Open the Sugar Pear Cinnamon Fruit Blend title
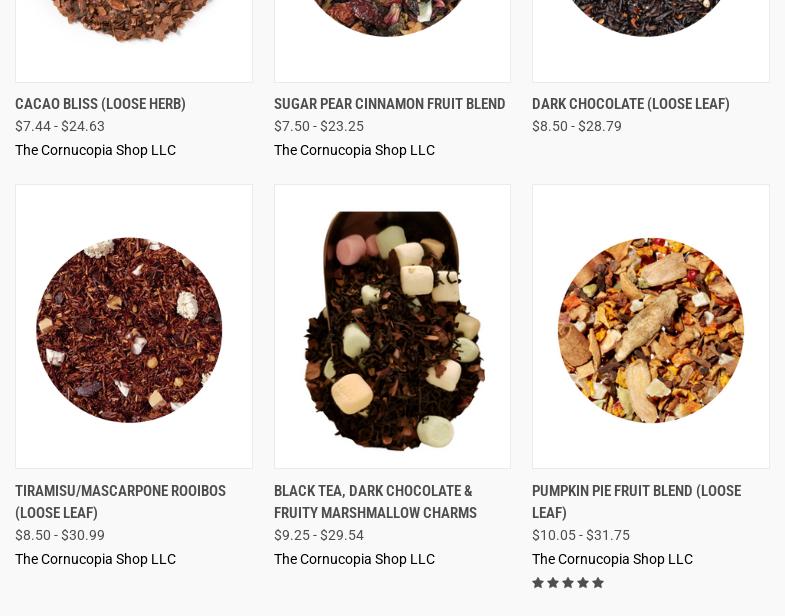The width and height of the screenshot is (785, 616). (x=389, y=104)
